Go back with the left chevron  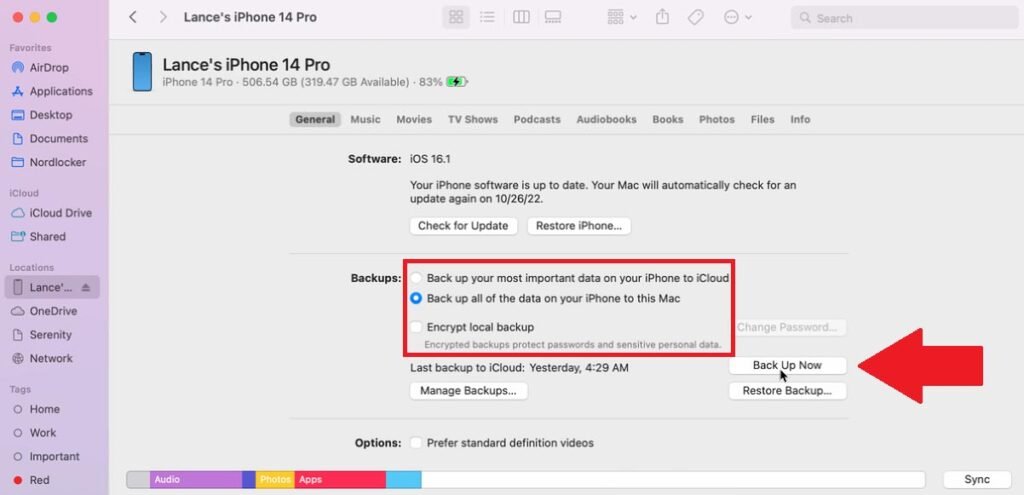point(133,17)
